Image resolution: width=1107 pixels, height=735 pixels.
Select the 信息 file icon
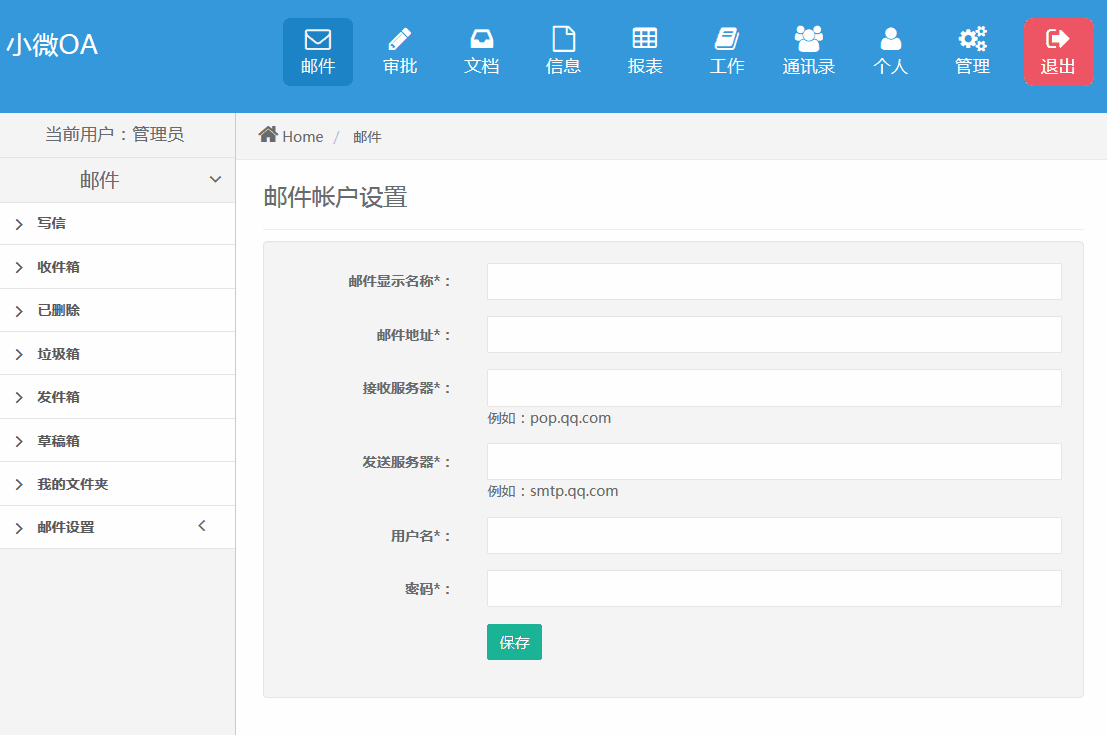564,40
